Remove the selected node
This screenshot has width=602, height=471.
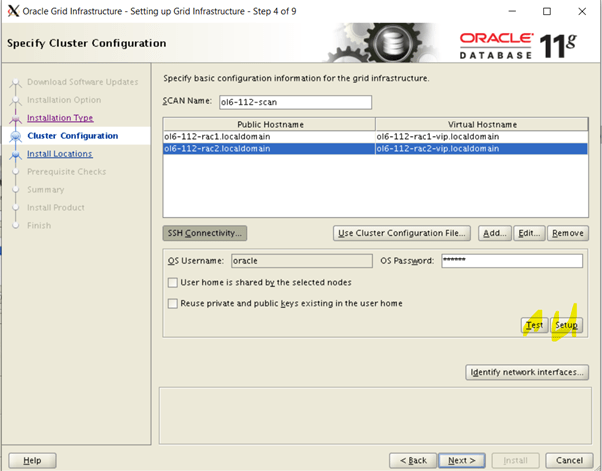tap(567, 233)
